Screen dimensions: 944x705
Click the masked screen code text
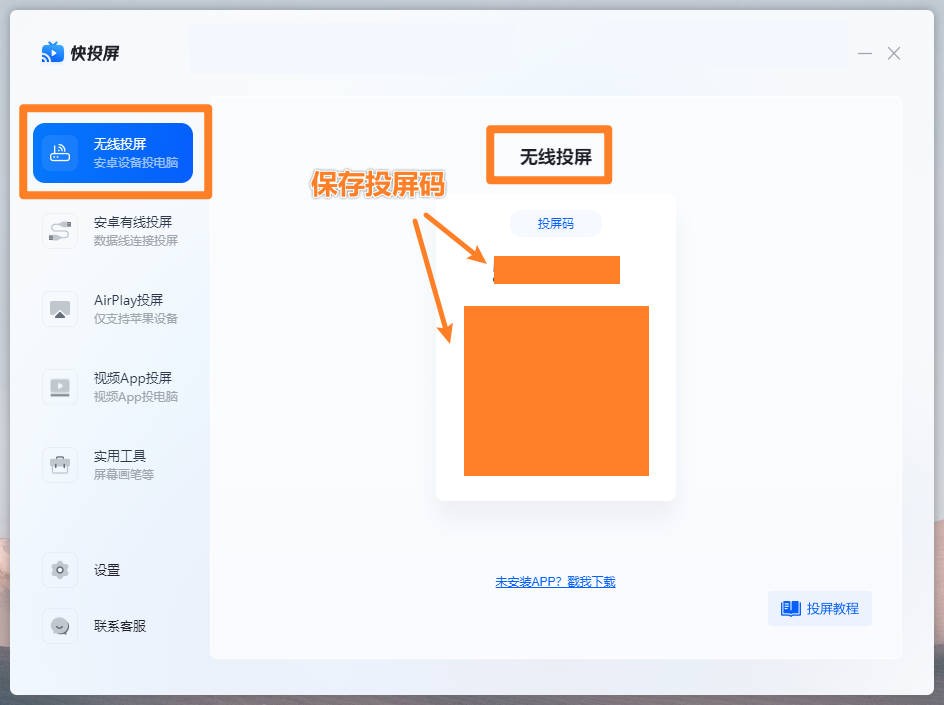point(556,269)
